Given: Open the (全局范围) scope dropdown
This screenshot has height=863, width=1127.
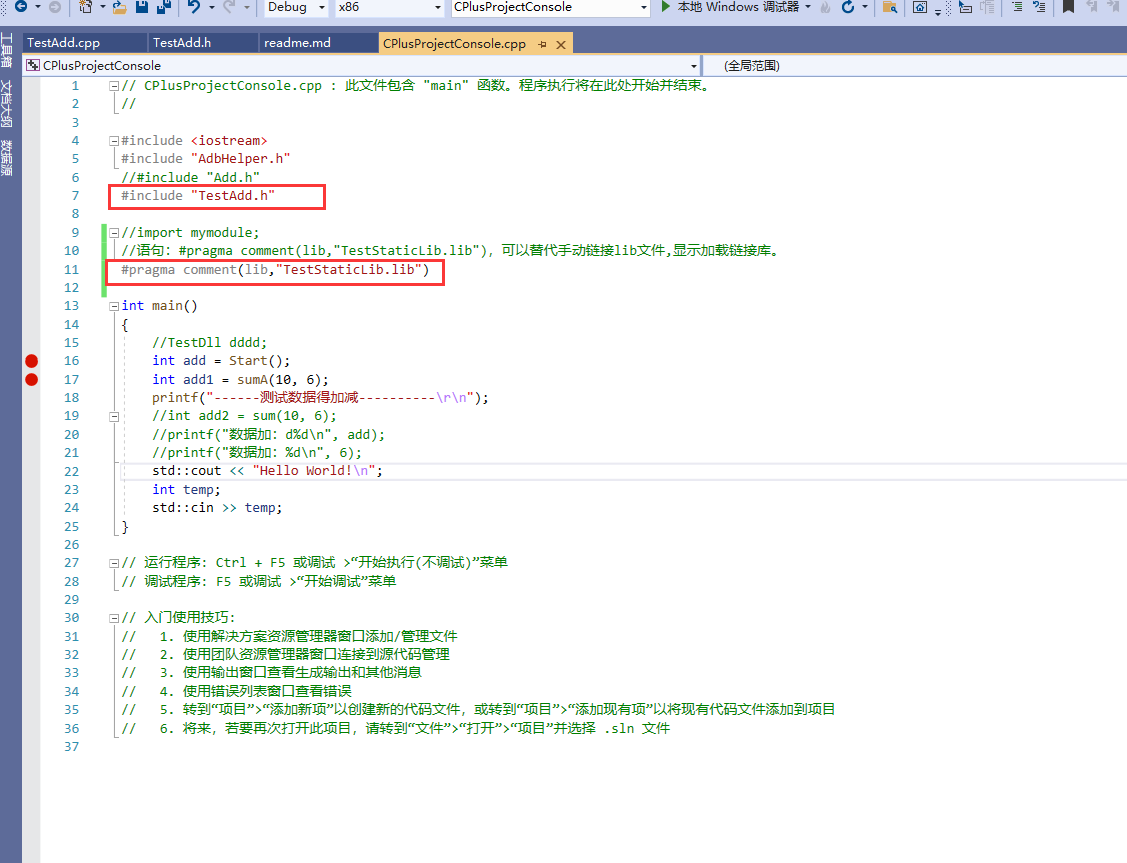Looking at the screenshot, I should click(914, 65).
